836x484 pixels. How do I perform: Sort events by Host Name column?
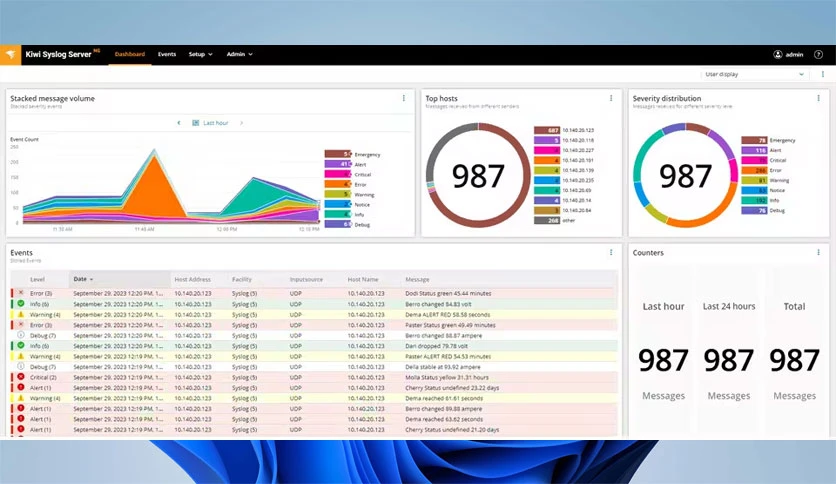point(363,279)
